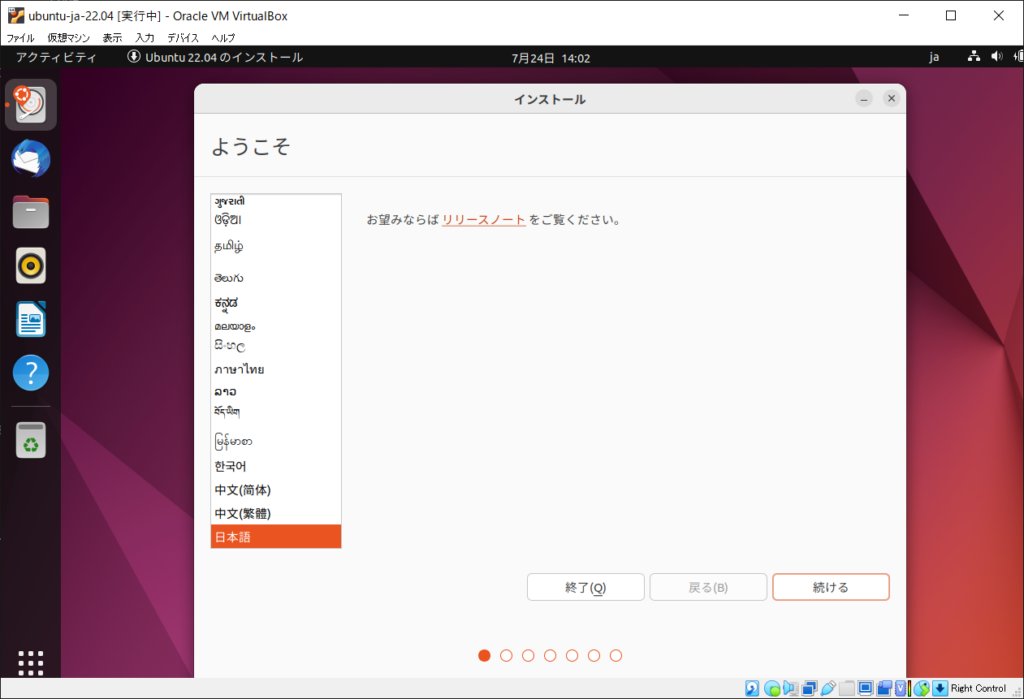Select 中文(繁體) in the language list

[276, 513]
